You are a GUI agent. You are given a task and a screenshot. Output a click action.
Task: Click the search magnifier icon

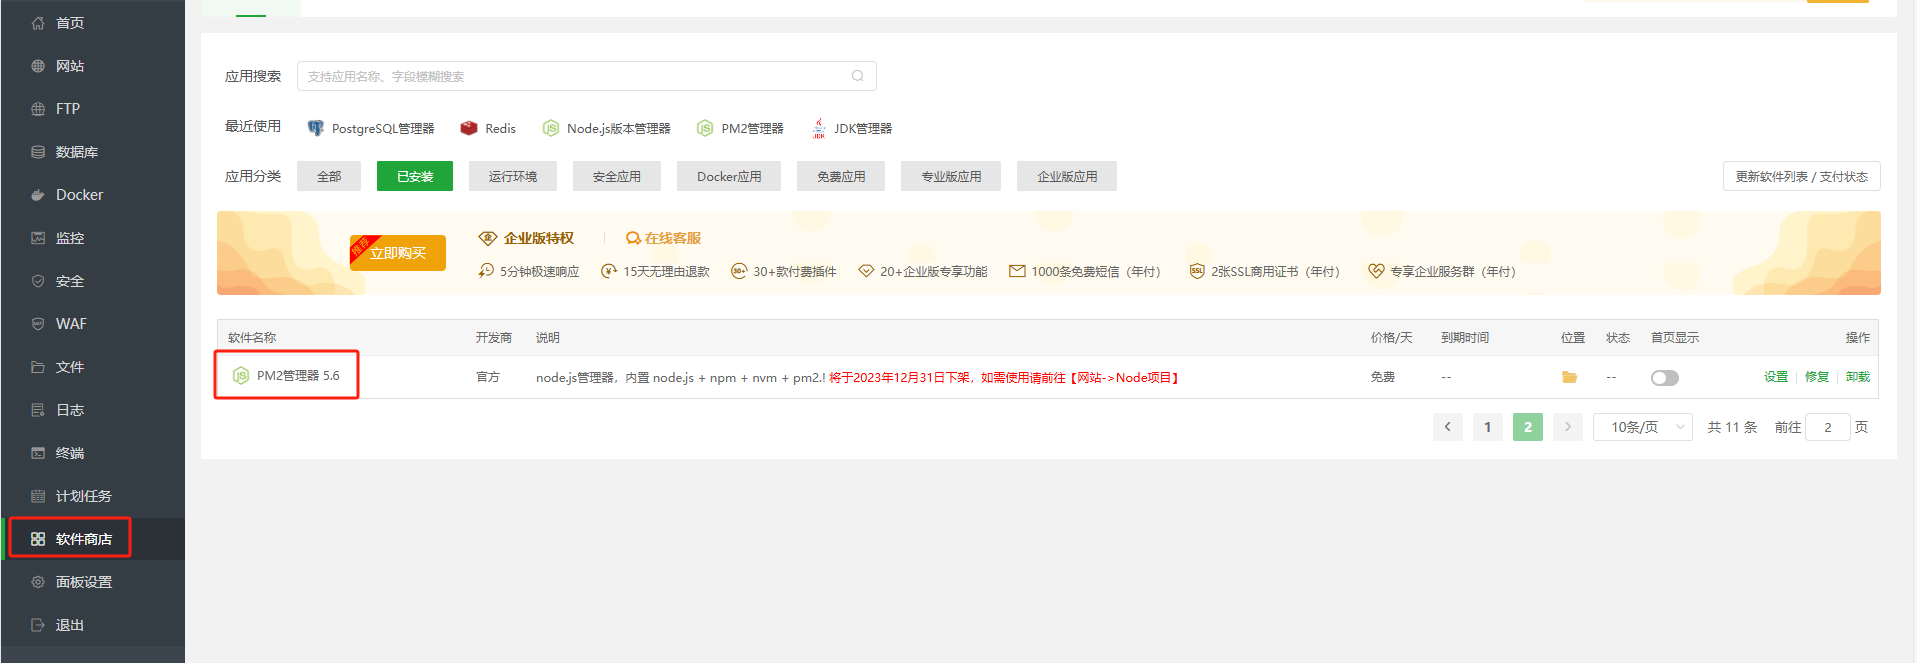click(x=857, y=76)
